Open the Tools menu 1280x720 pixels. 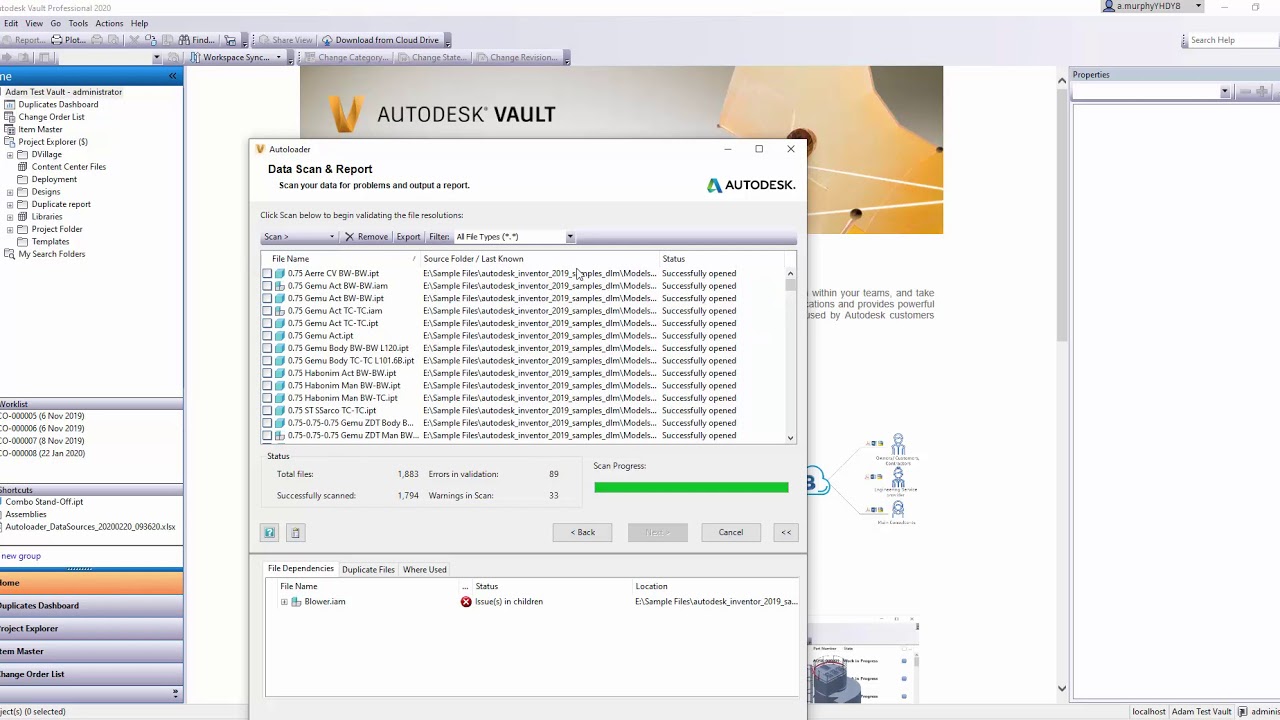coord(78,23)
